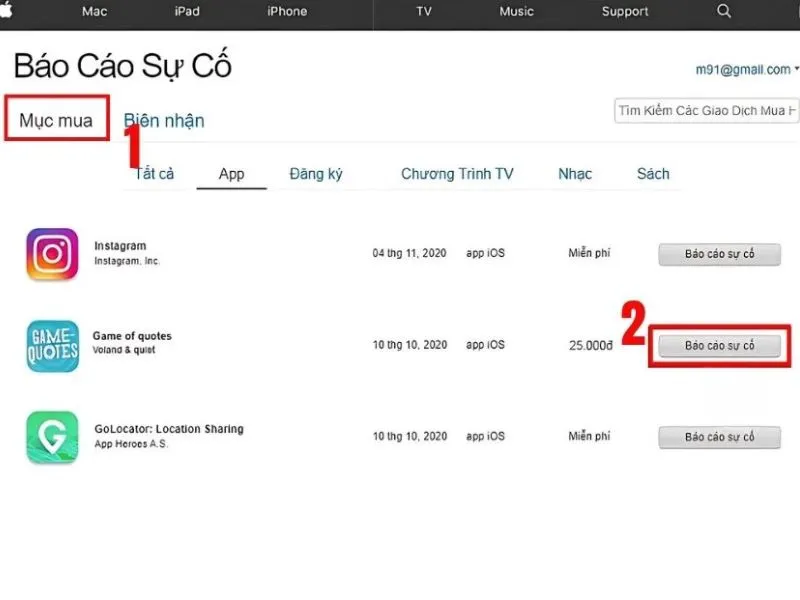Click the Miễn phí price for GoLocator
The image size is (800, 600).
click(589, 436)
